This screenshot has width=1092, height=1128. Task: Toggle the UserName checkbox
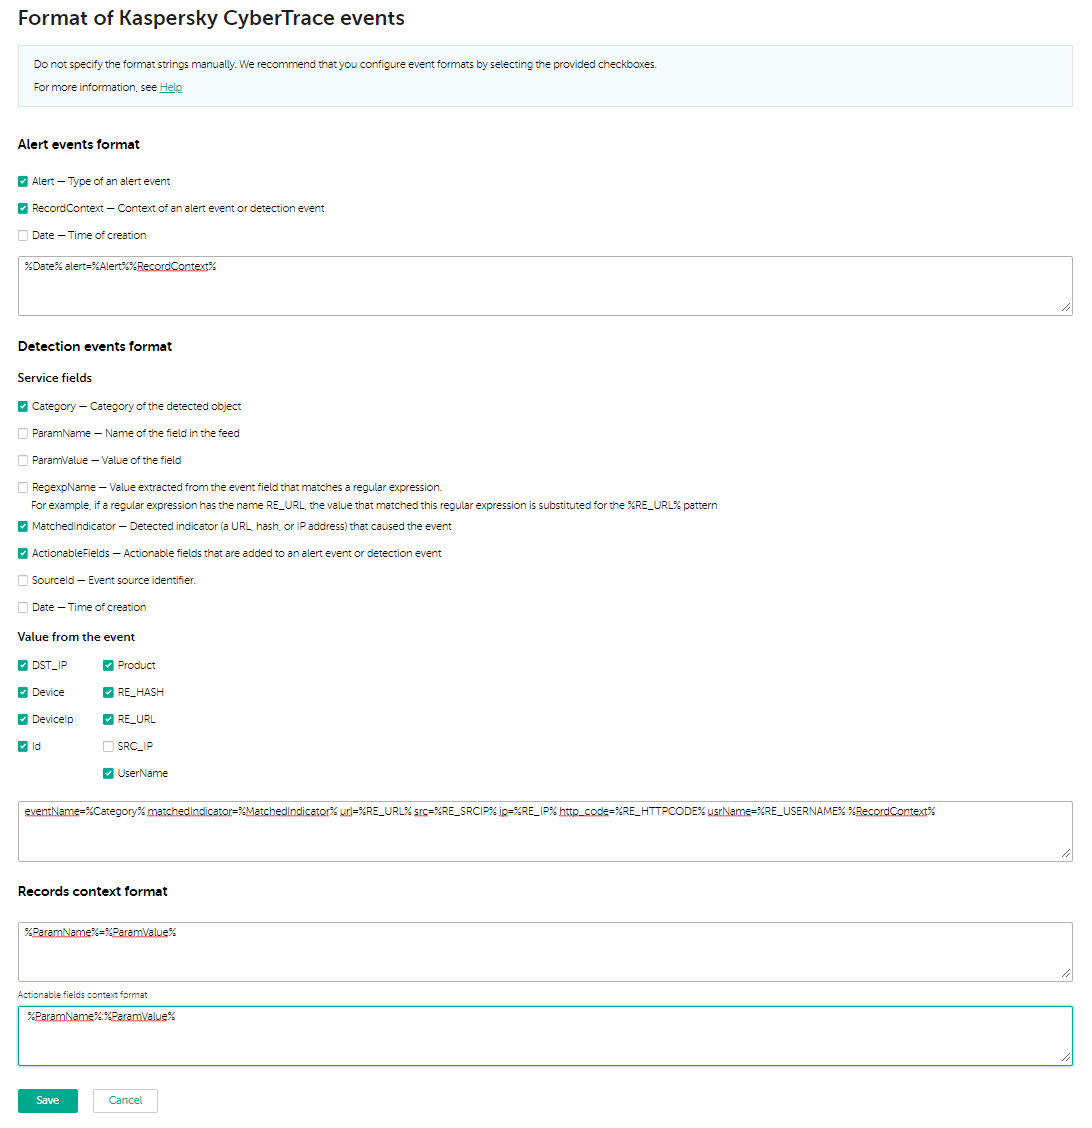point(108,774)
